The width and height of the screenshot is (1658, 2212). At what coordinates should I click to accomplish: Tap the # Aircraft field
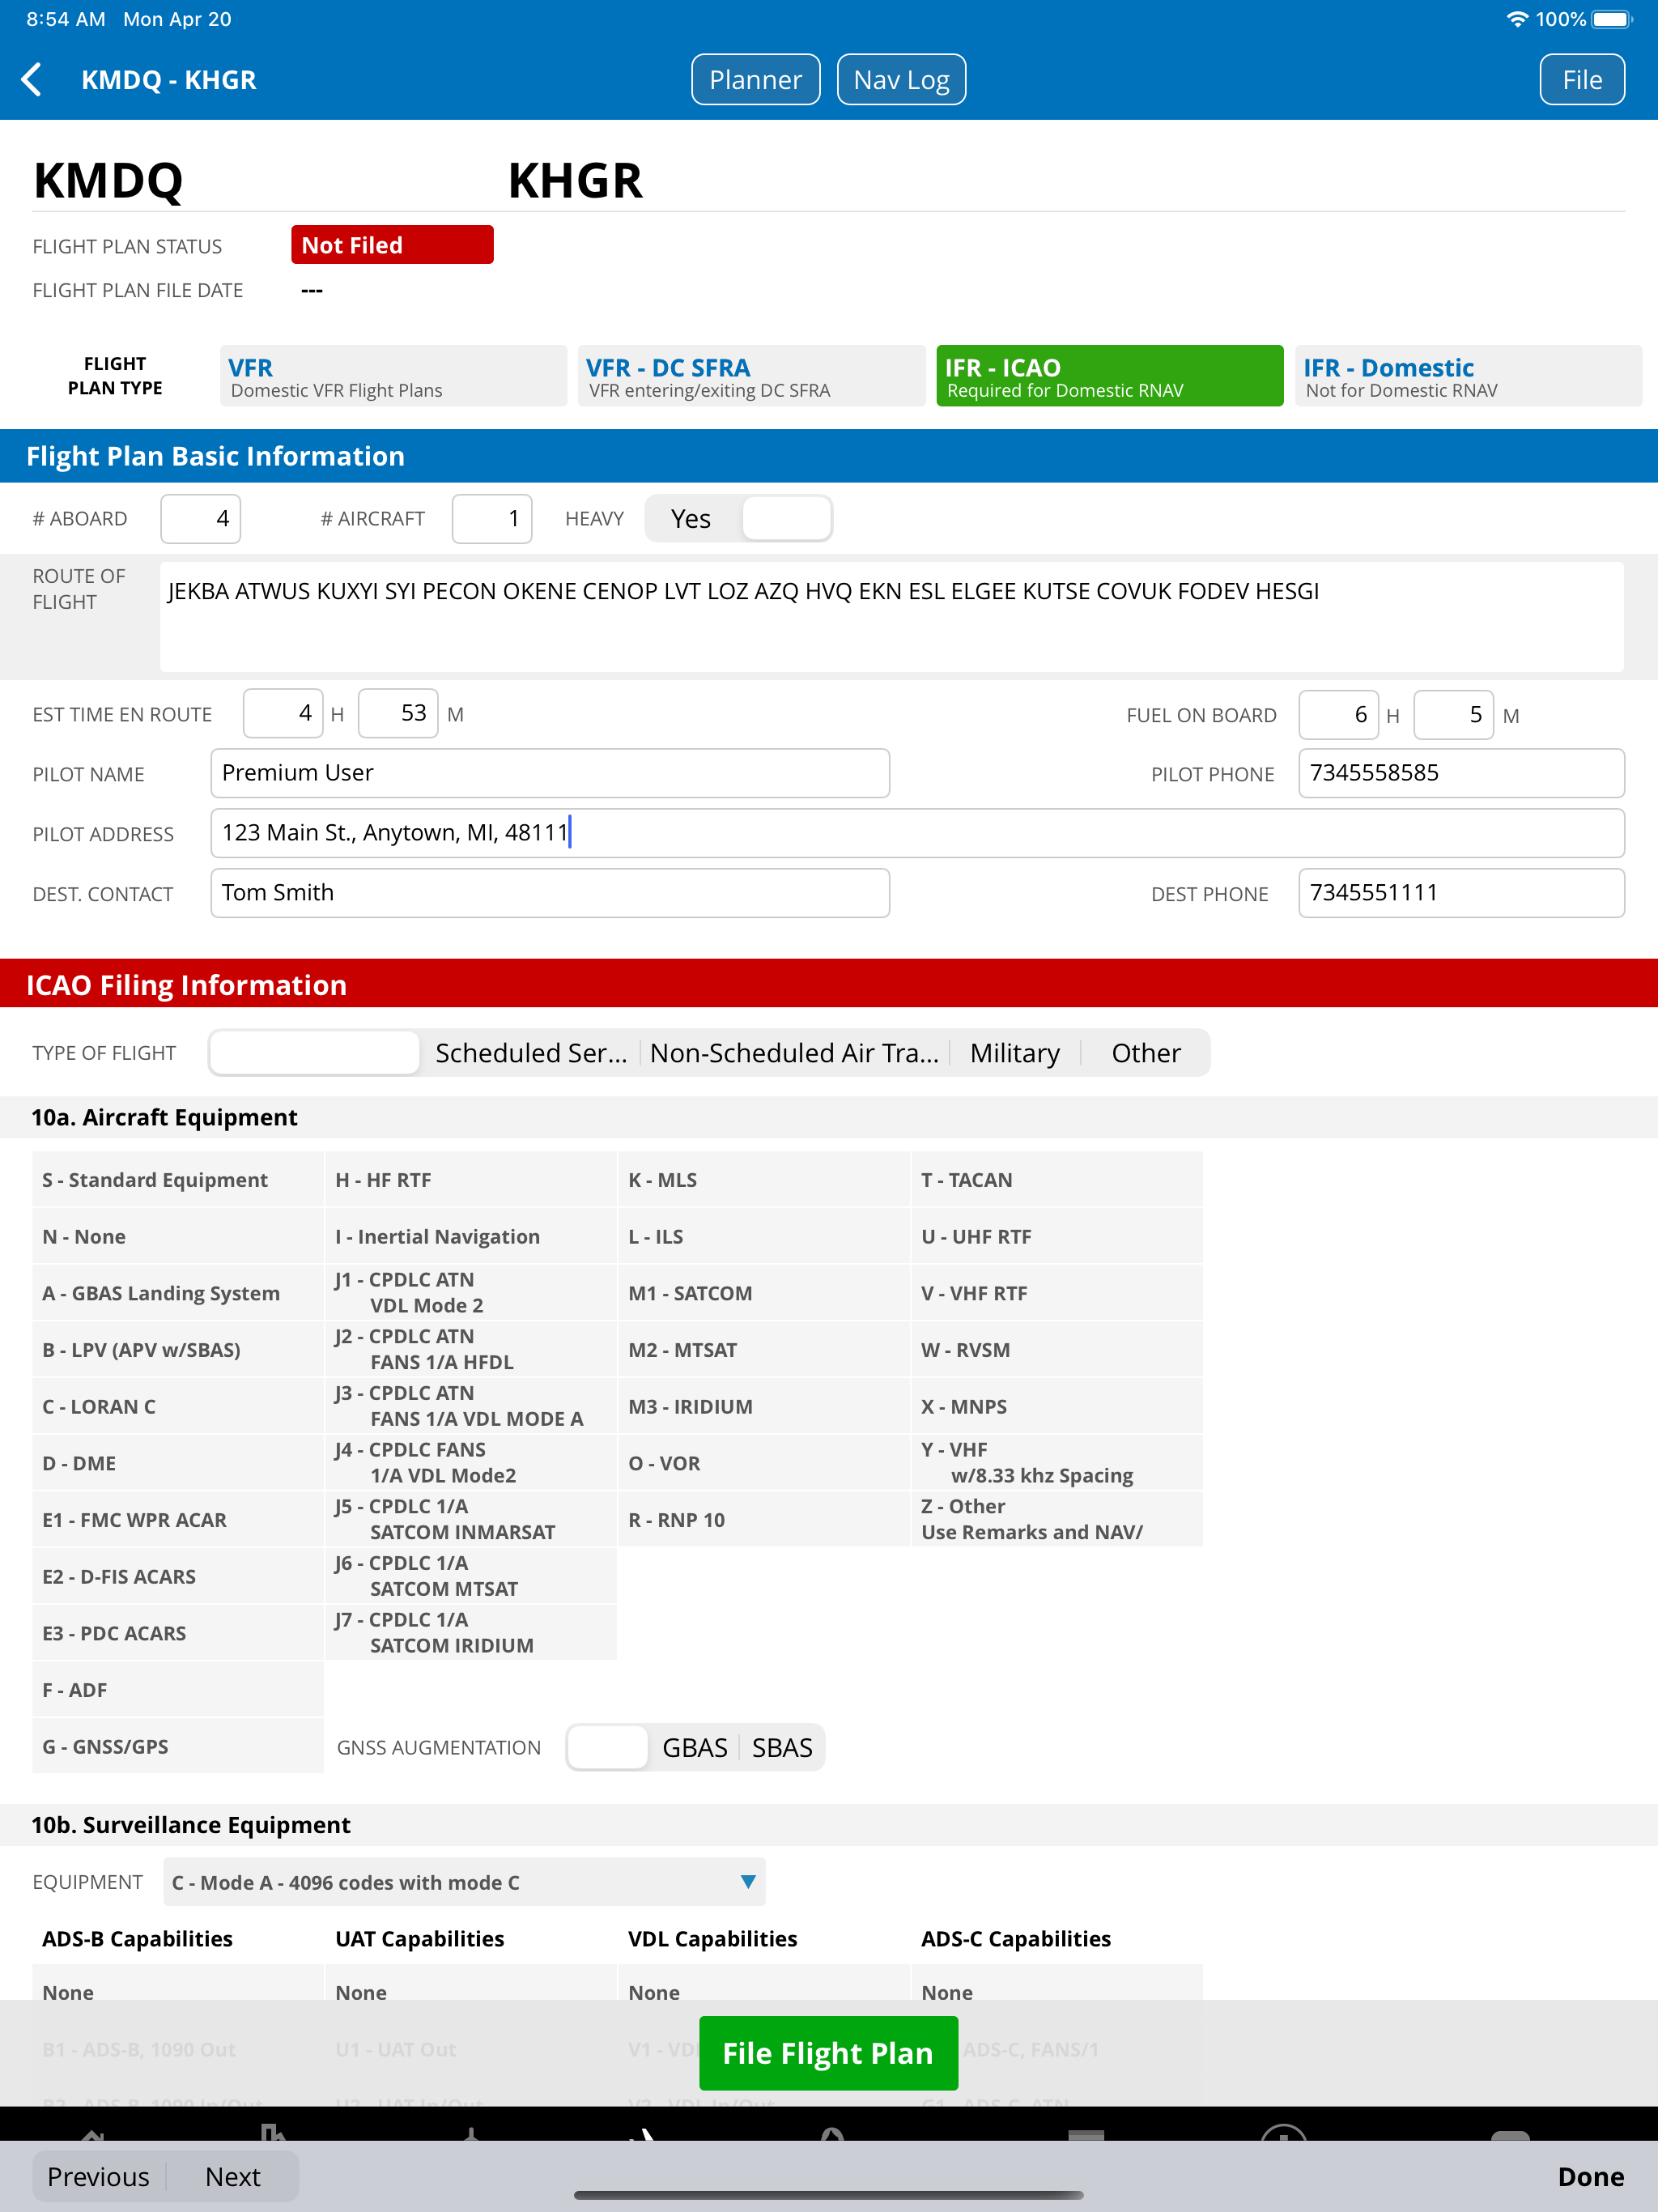(492, 518)
